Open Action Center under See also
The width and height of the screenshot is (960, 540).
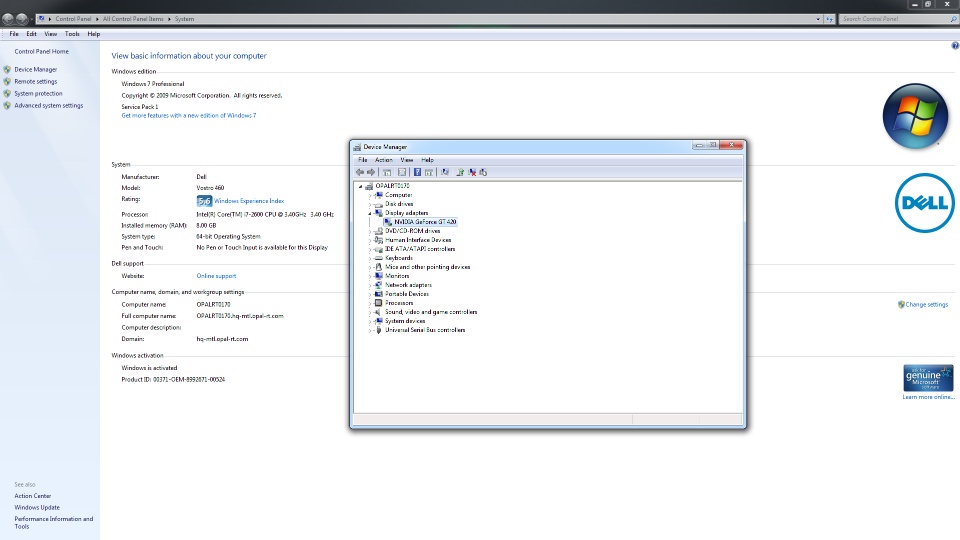point(33,496)
